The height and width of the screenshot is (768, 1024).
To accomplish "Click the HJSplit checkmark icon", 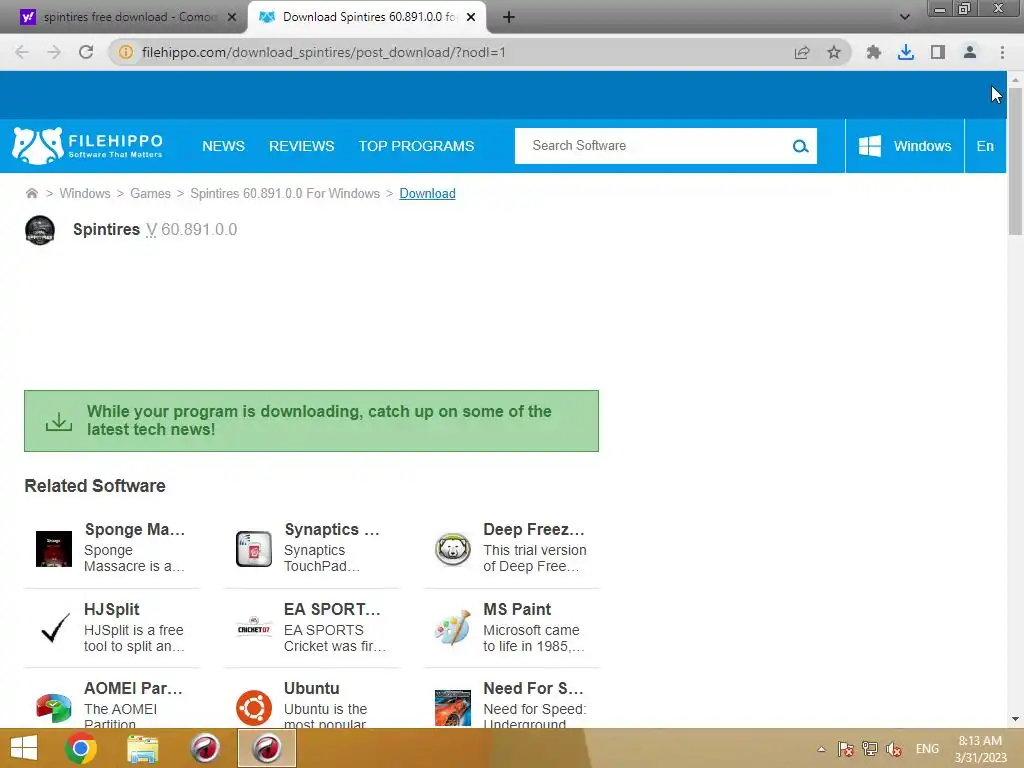I will [55, 628].
